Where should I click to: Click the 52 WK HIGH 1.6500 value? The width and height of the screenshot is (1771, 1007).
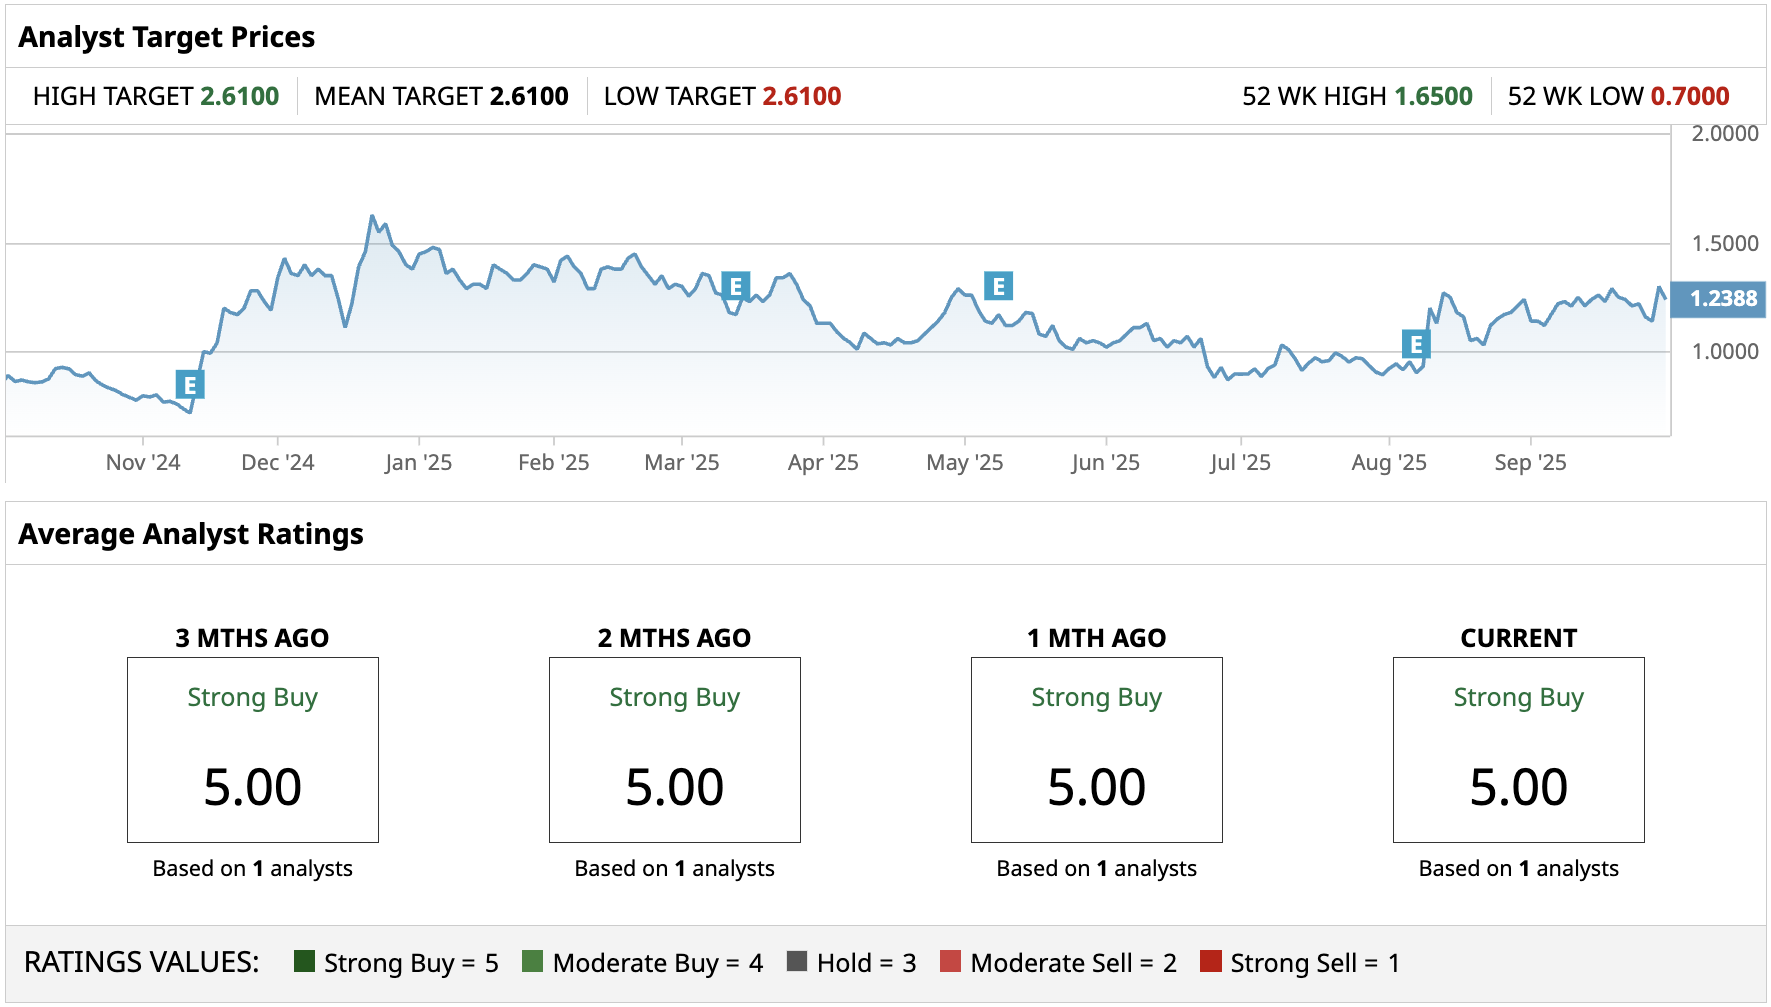(1433, 96)
